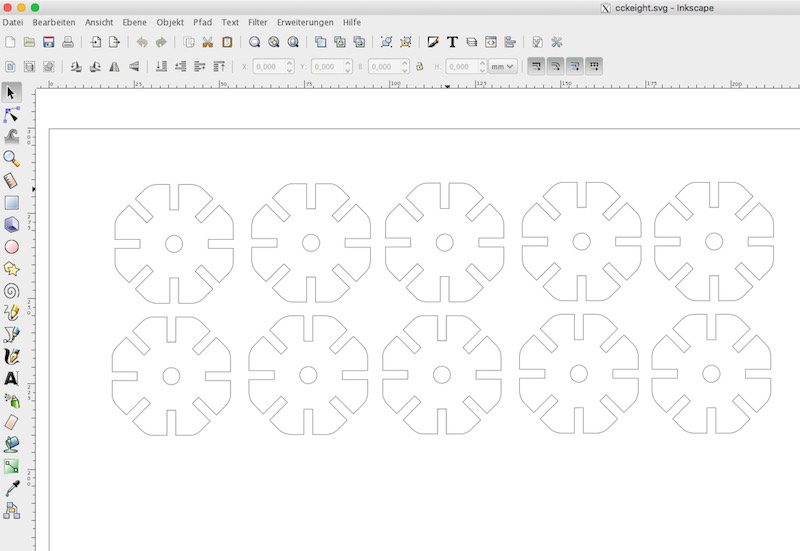Viewport: 800px width, 551px height.
Task: Select the Circle/Ellipse tool
Action: coord(11,247)
